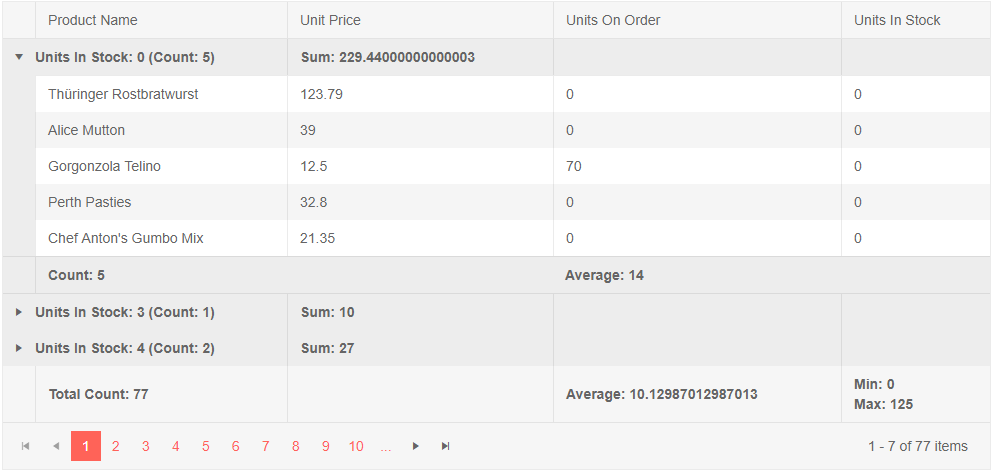This screenshot has width=992, height=471.
Task: Sort by Unit Price column header
Action: (330, 20)
